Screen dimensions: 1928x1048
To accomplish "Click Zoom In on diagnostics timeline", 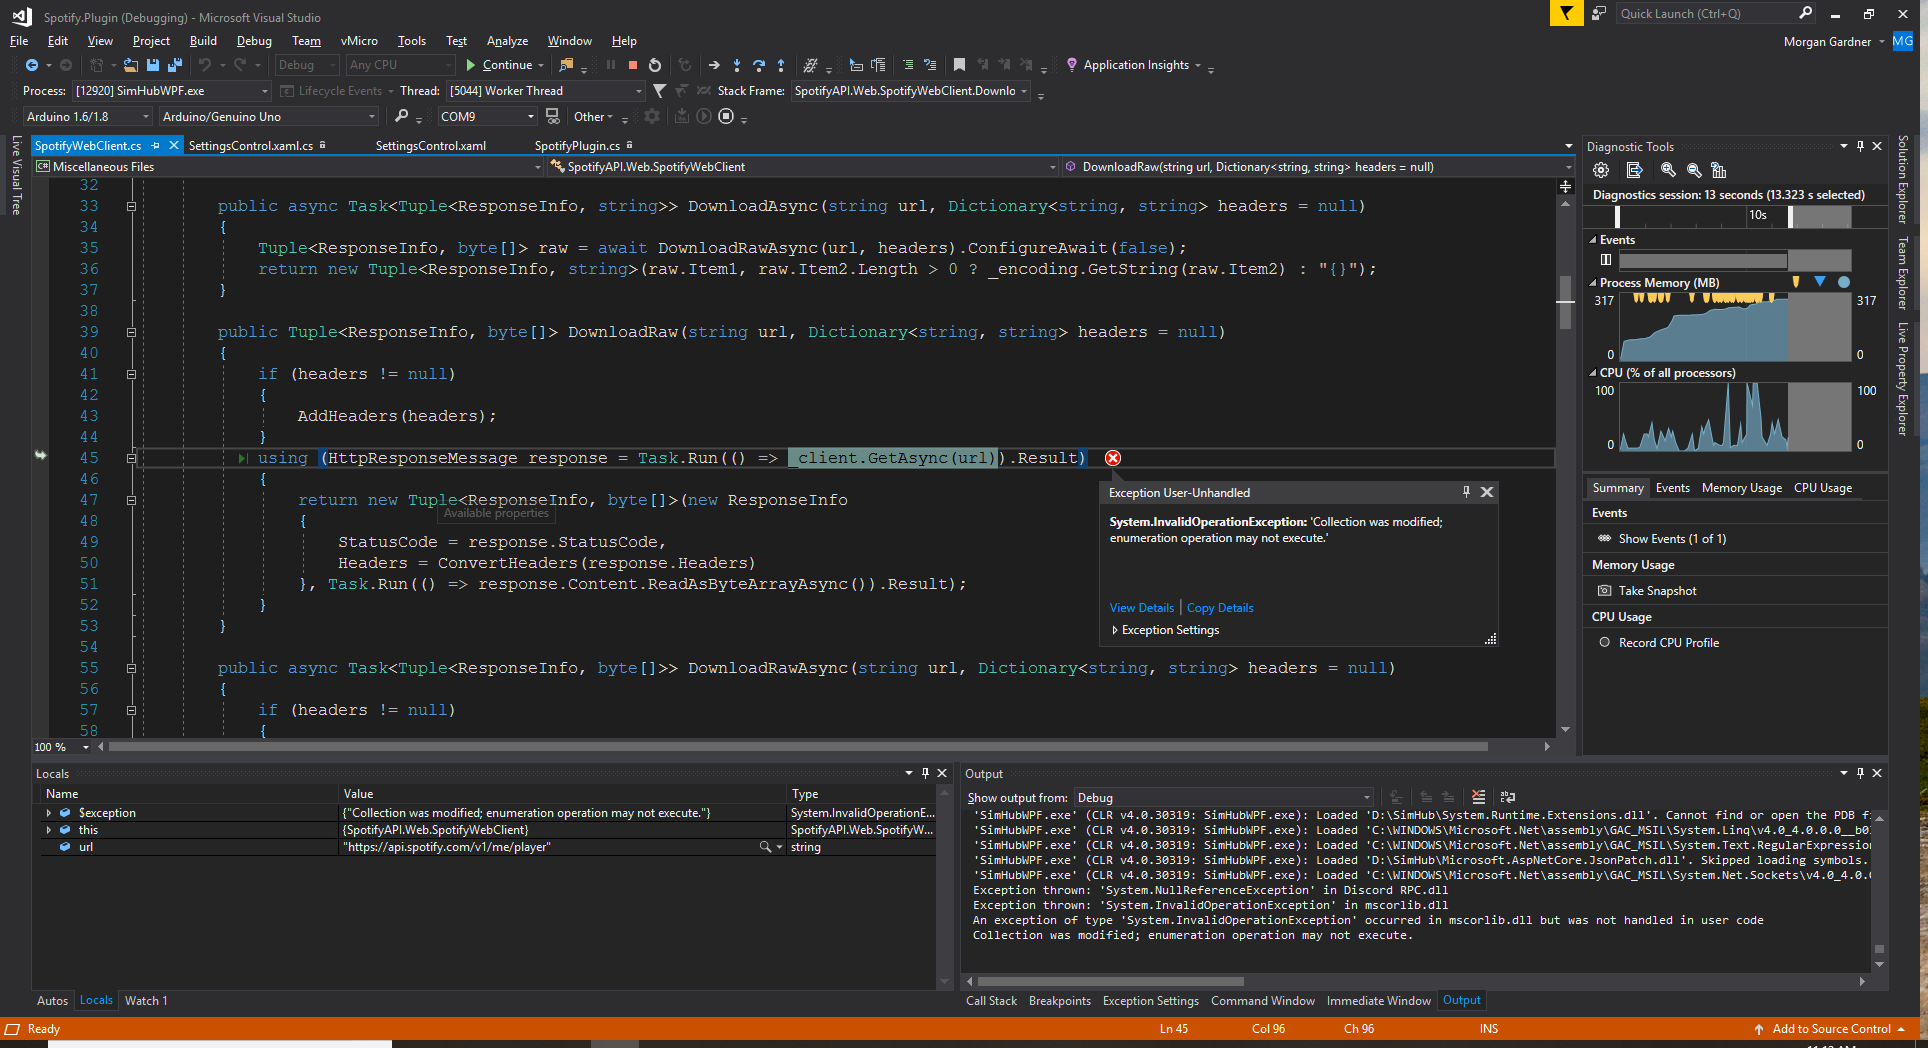I will point(1668,170).
